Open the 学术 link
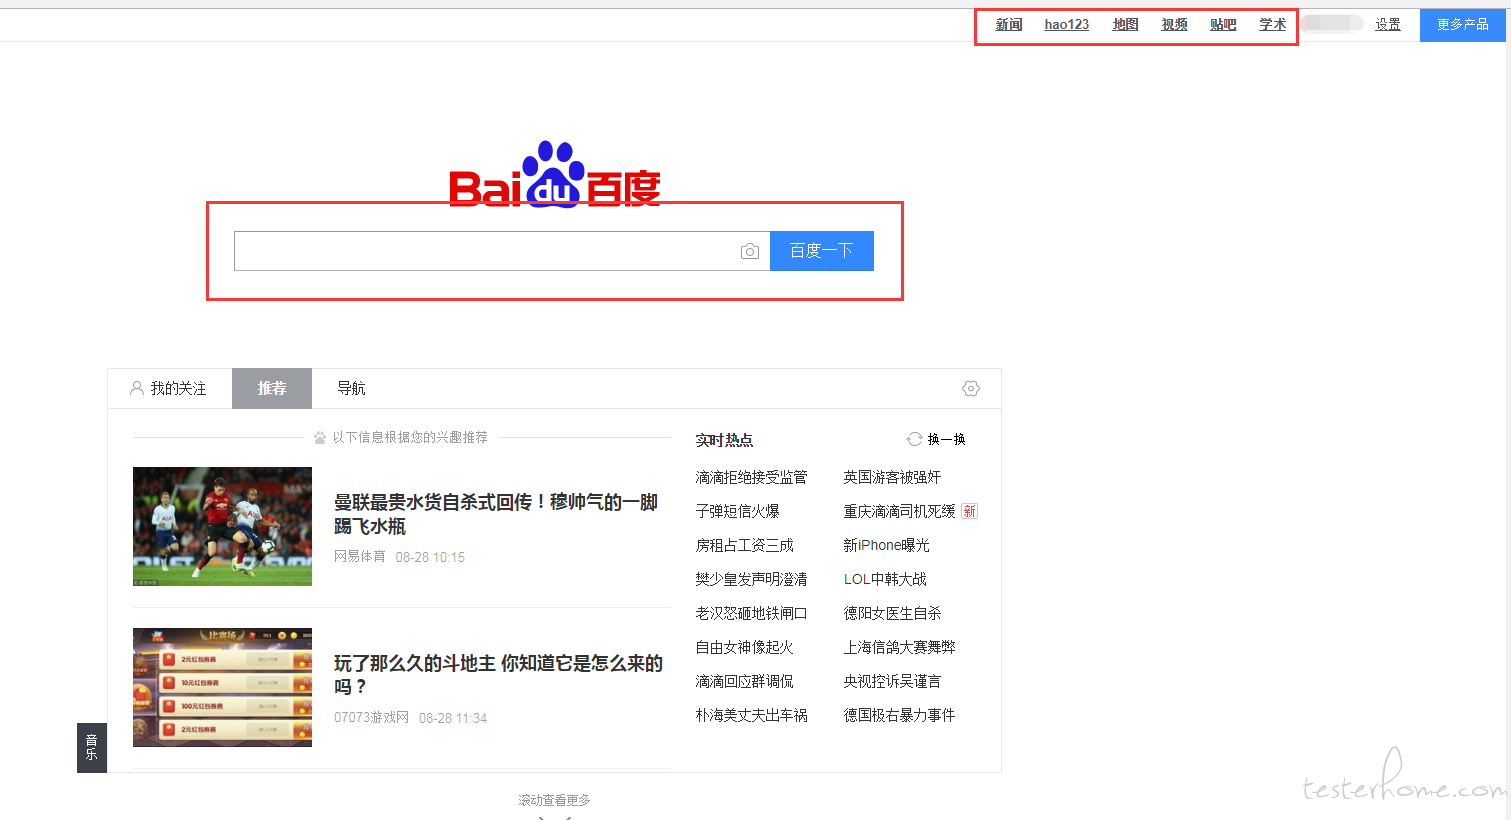The width and height of the screenshot is (1511, 820). point(1273,25)
